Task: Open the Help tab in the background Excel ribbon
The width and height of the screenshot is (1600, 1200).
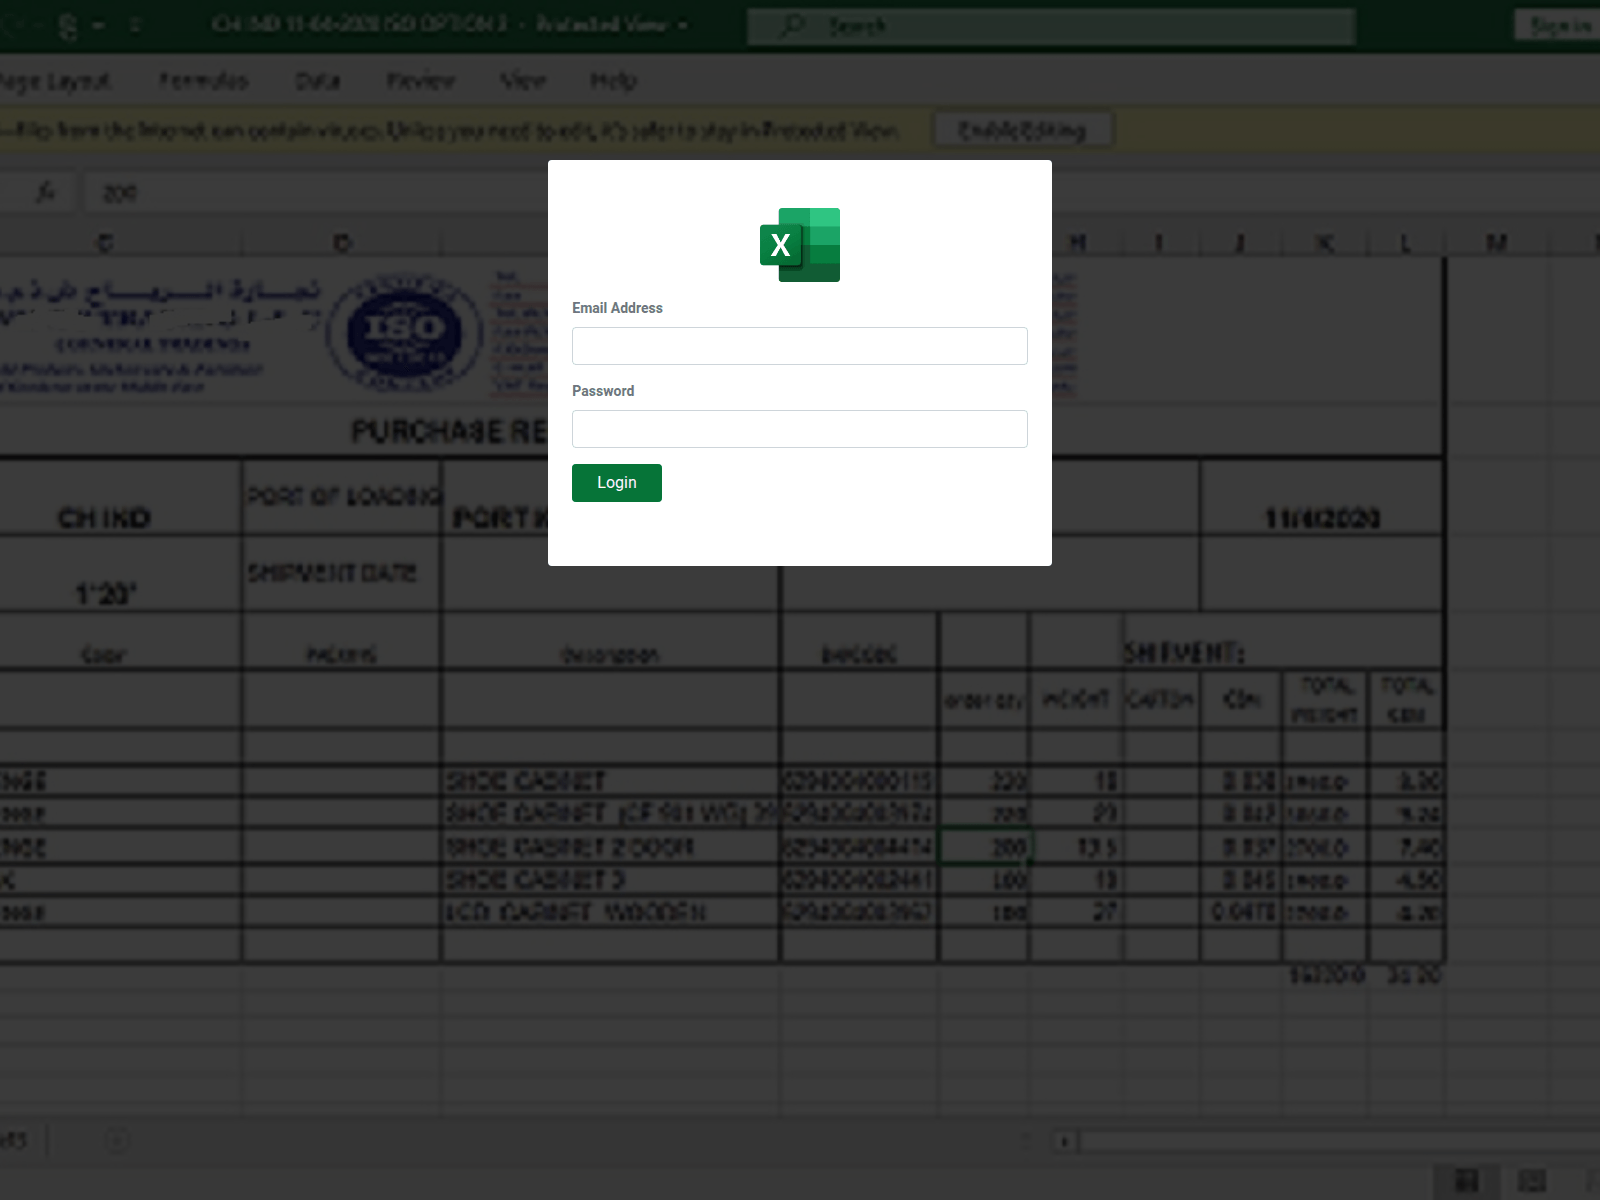Action: click(x=613, y=81)
